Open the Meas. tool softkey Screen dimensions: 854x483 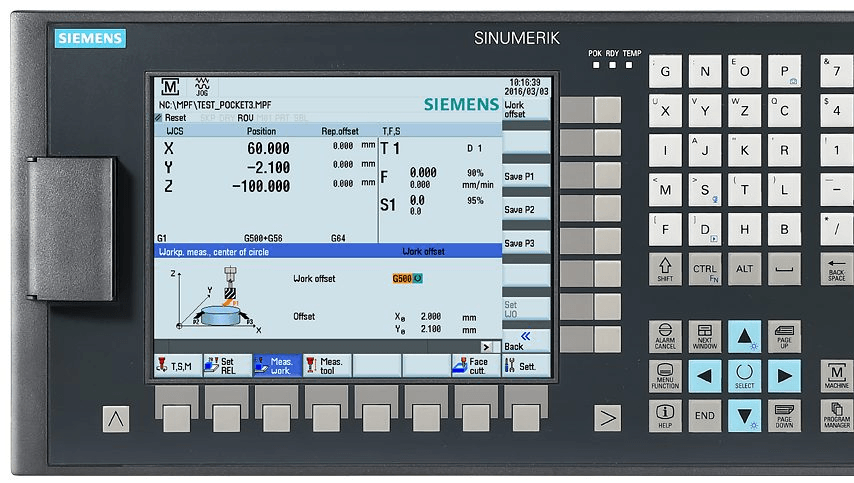click(327, 365)
